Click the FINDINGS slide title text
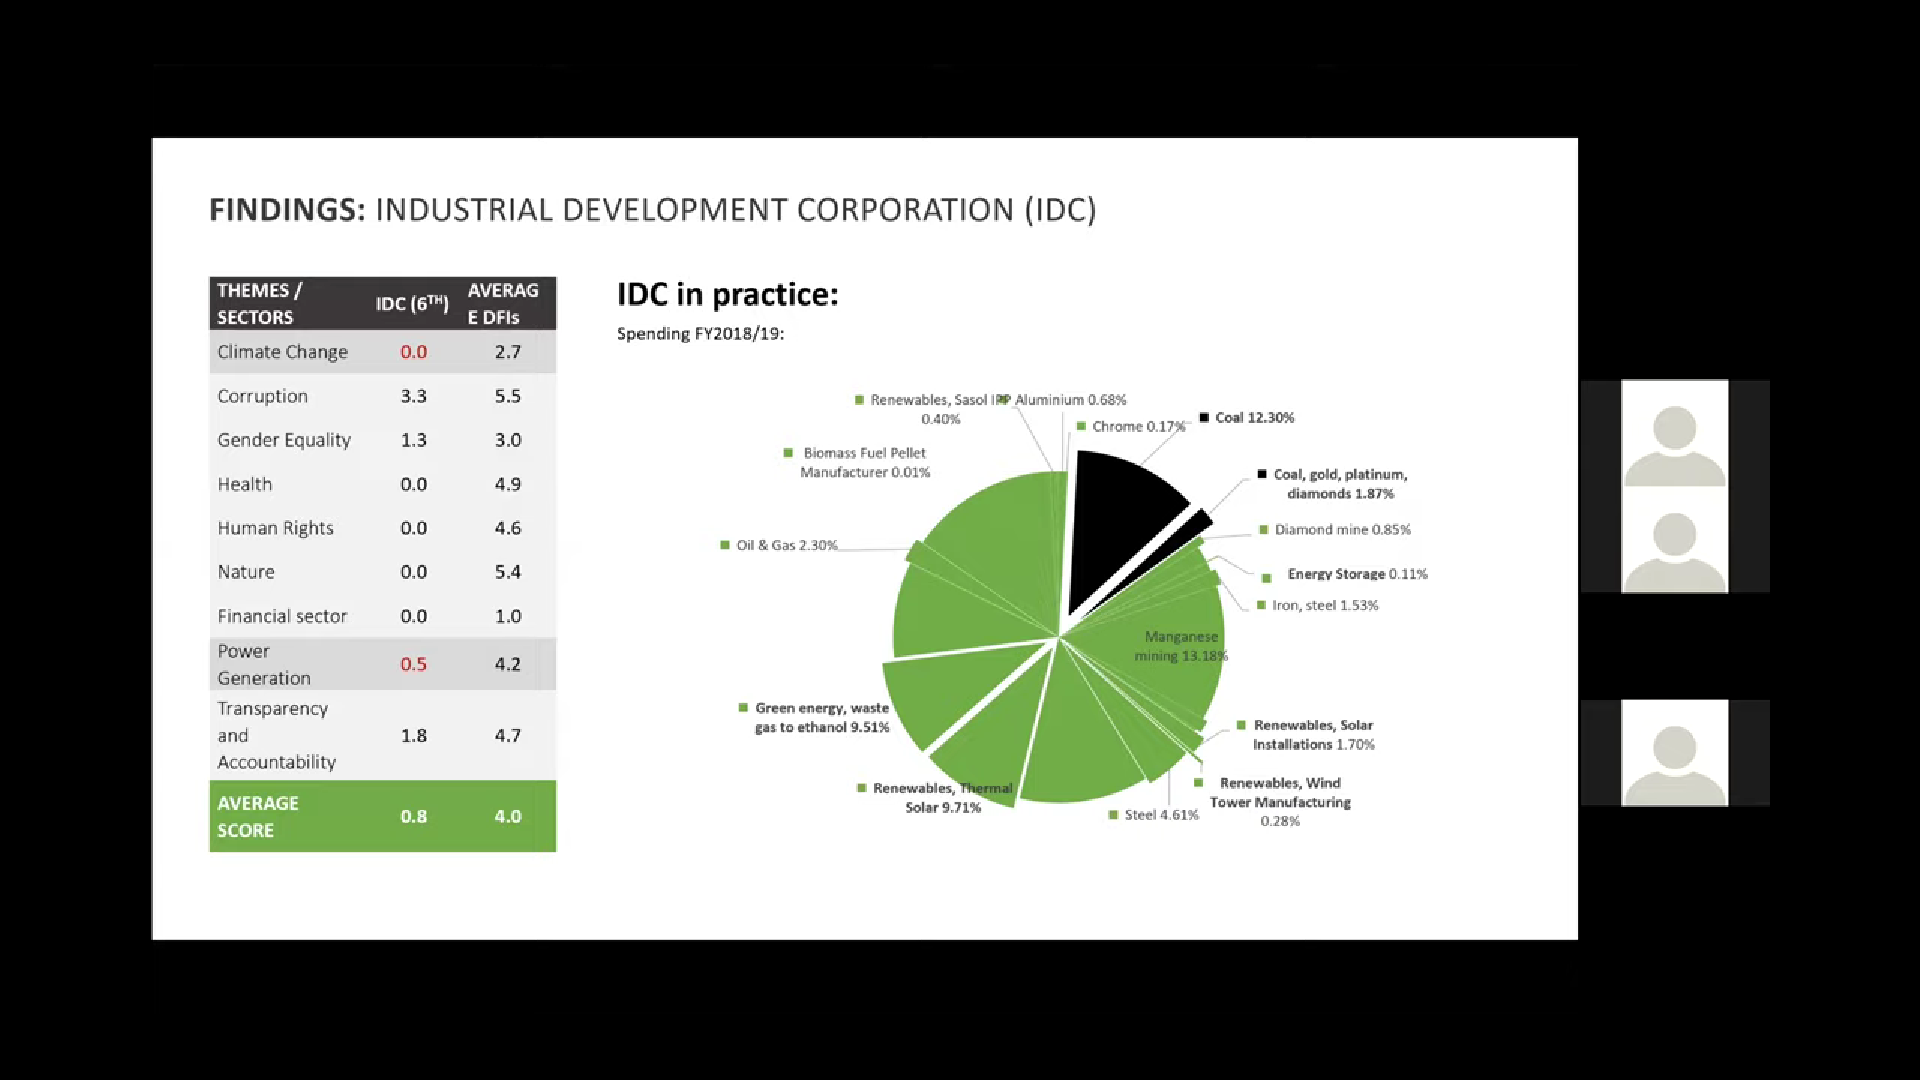The height and width of the screenshot is (1080, 1920). click(652, 210)
